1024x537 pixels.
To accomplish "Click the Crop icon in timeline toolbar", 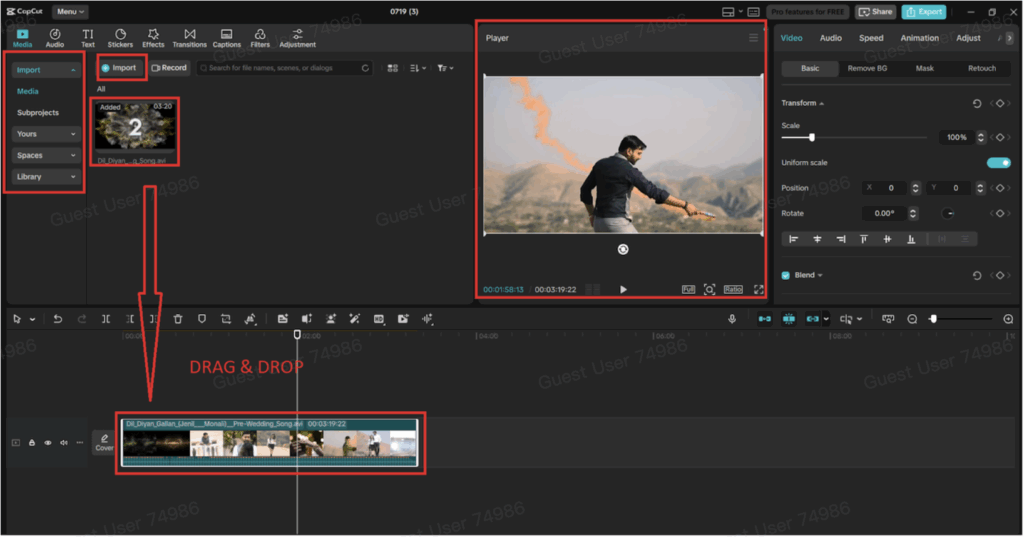I will (226, 319).
